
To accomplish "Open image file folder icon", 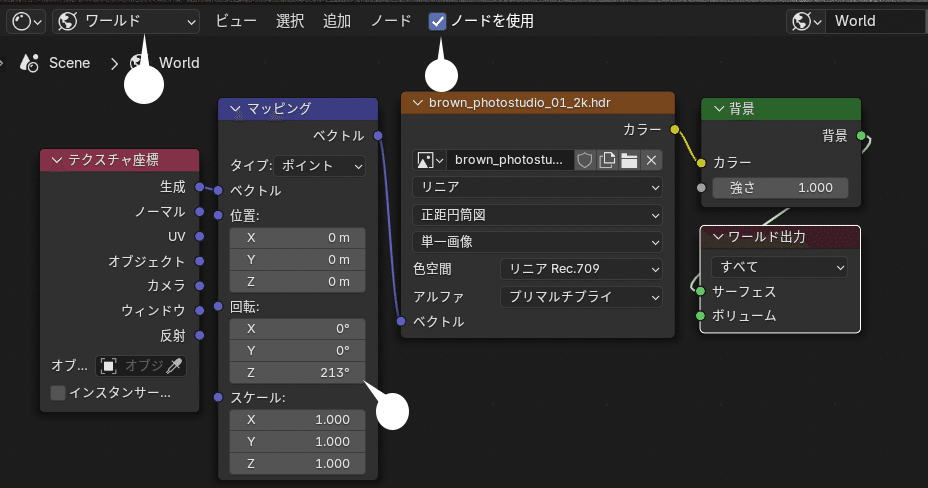I will (x=629, y=160).
